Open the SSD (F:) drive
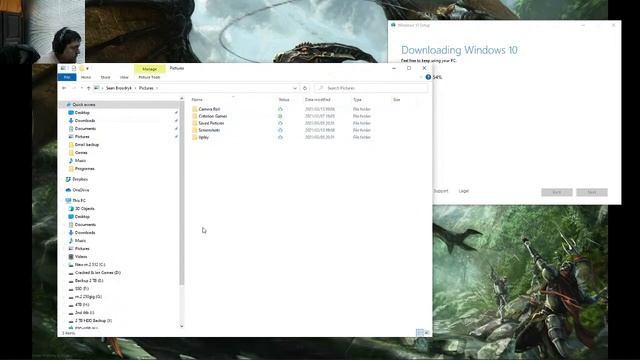This screenshot has height=360, width=640. tap(82, 289)
